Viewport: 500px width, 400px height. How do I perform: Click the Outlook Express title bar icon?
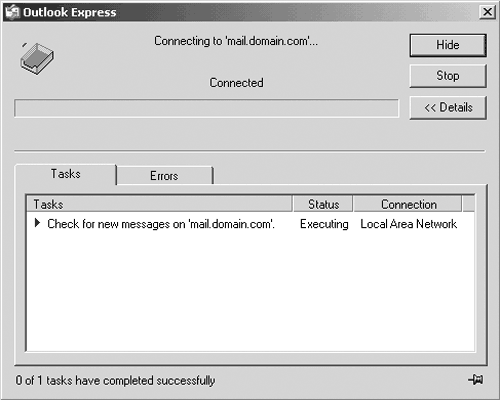pos(12,12)
